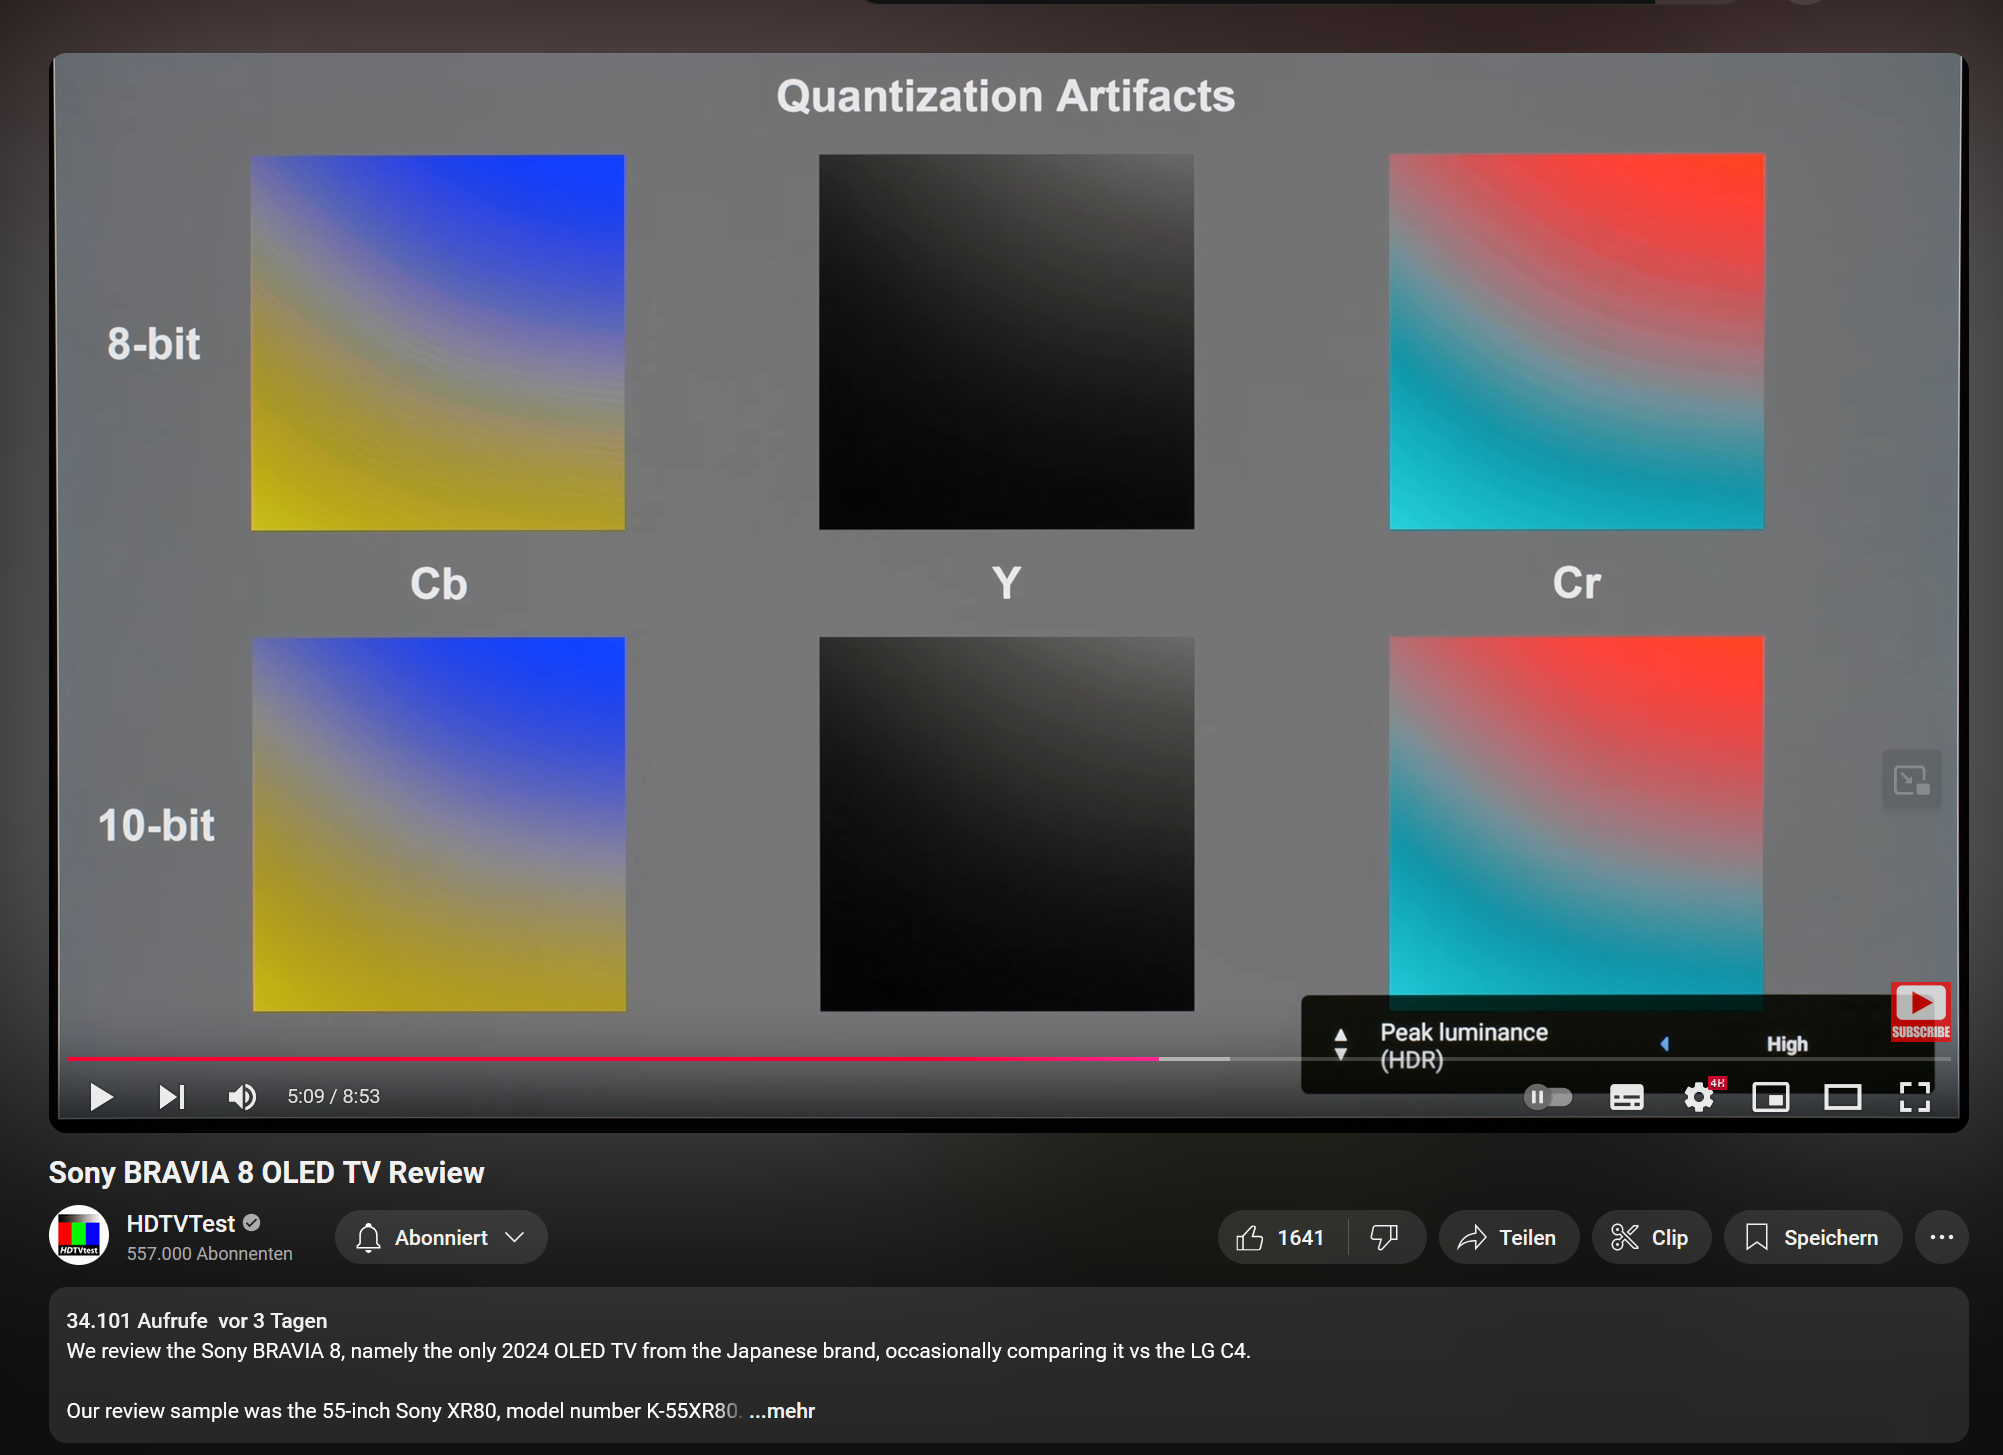Click the SUBSCRIBE watermark overlay
This screenshot has width=2003, height=1455.
pos(1920,1011)
